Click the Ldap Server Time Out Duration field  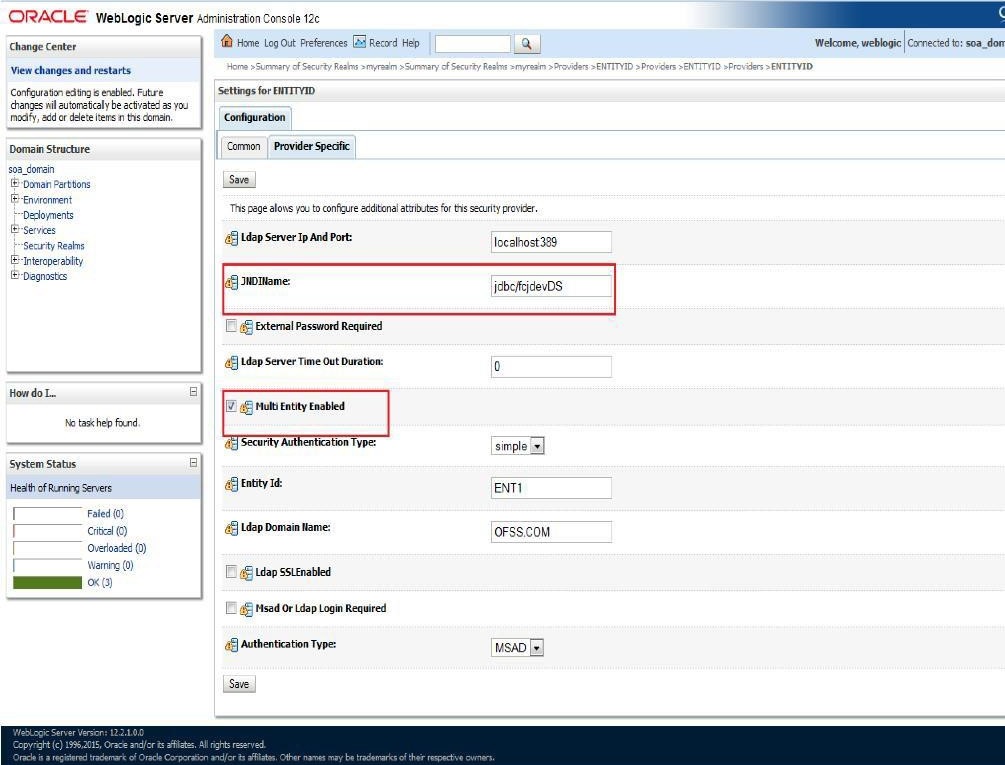coord(551,366)
